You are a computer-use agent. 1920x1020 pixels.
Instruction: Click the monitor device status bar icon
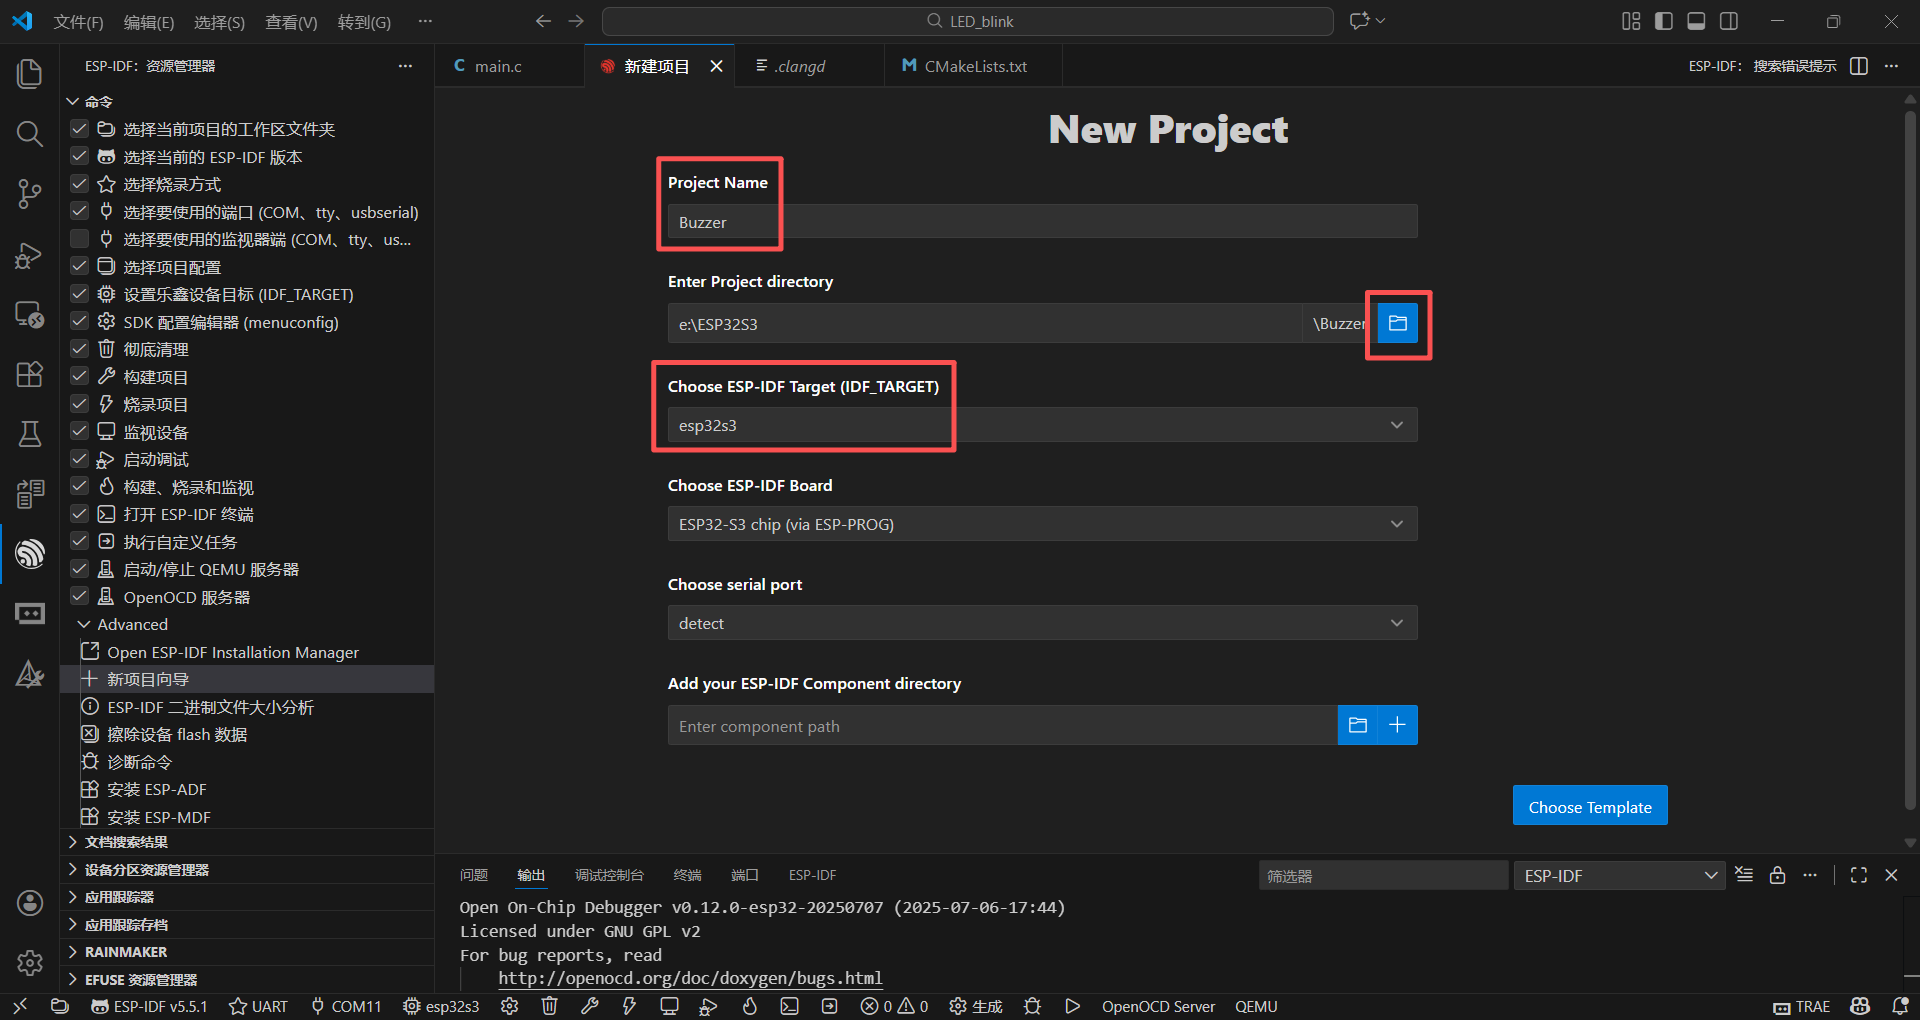tap(669, 1006)
